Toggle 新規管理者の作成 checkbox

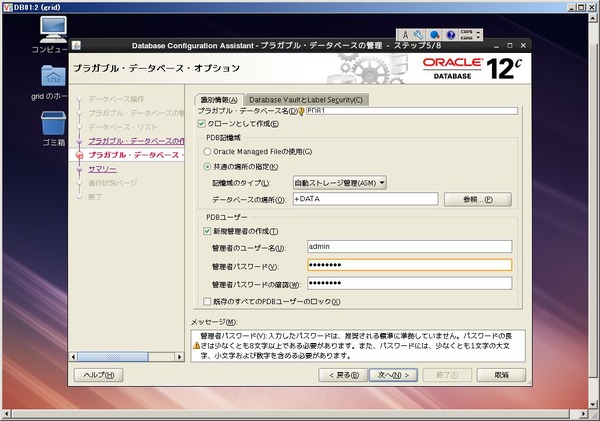point(207,231)
